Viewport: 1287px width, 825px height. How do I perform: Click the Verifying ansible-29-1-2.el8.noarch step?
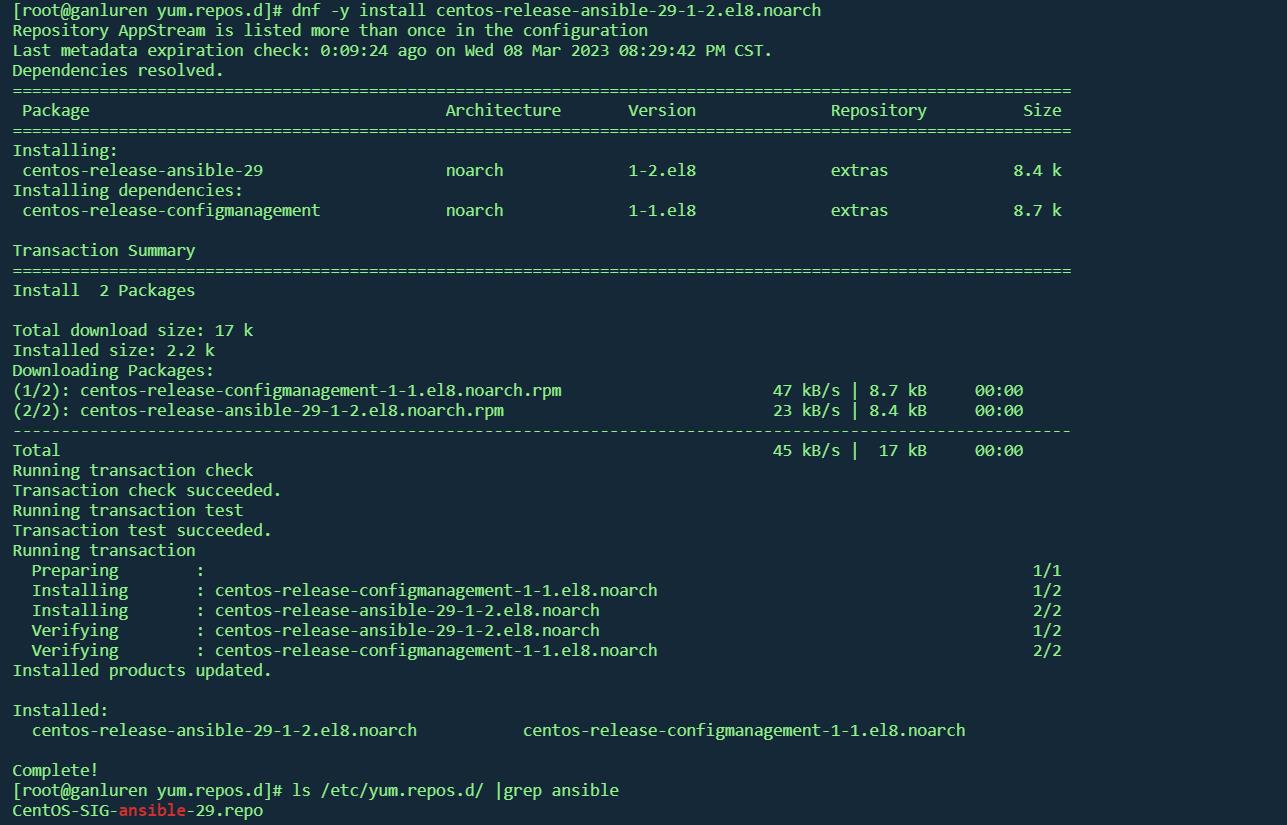546,630
